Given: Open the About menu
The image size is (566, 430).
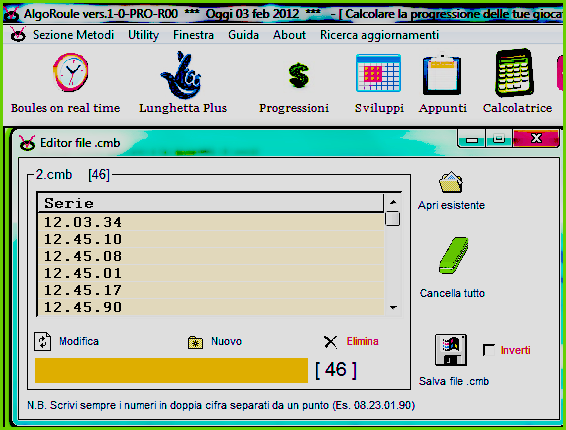Looking at the screenshot, I should (x=289, y=35).
